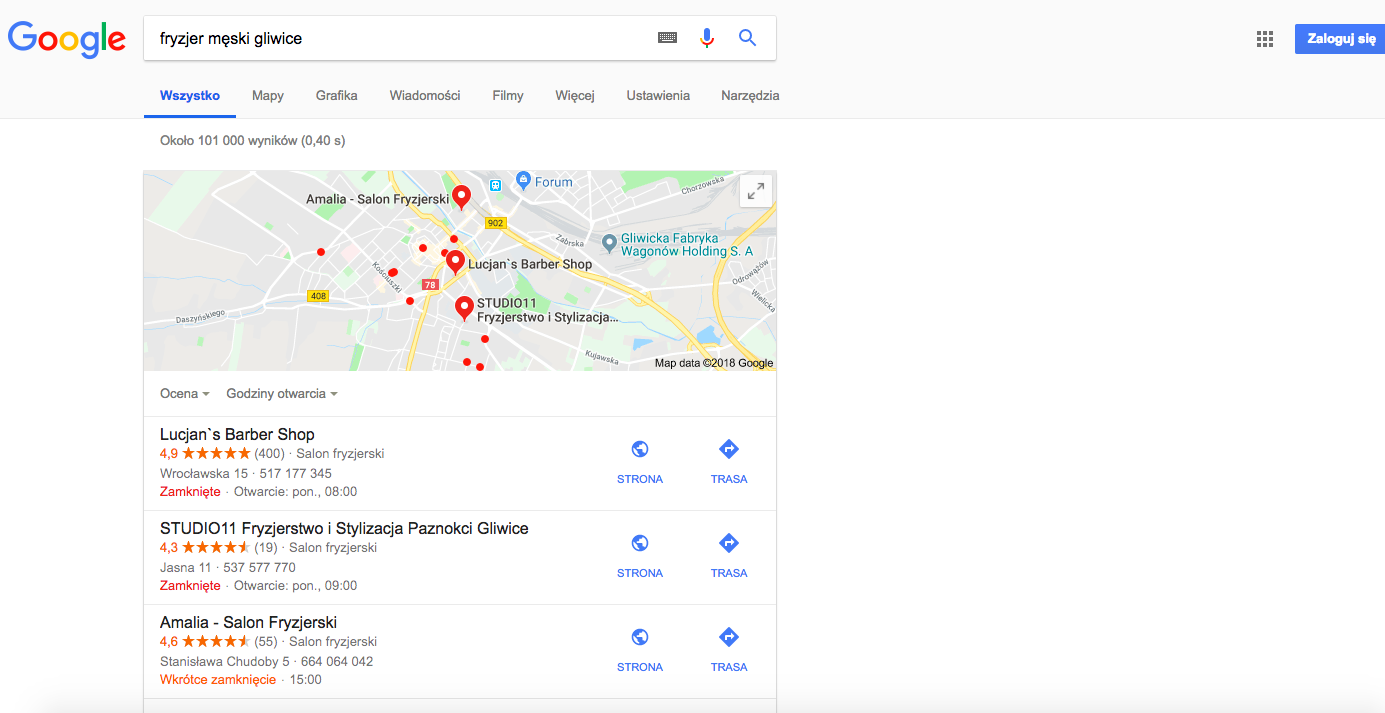Get directions icon for Amalia salon
The image size is (1385, 713).
[729, 637]
